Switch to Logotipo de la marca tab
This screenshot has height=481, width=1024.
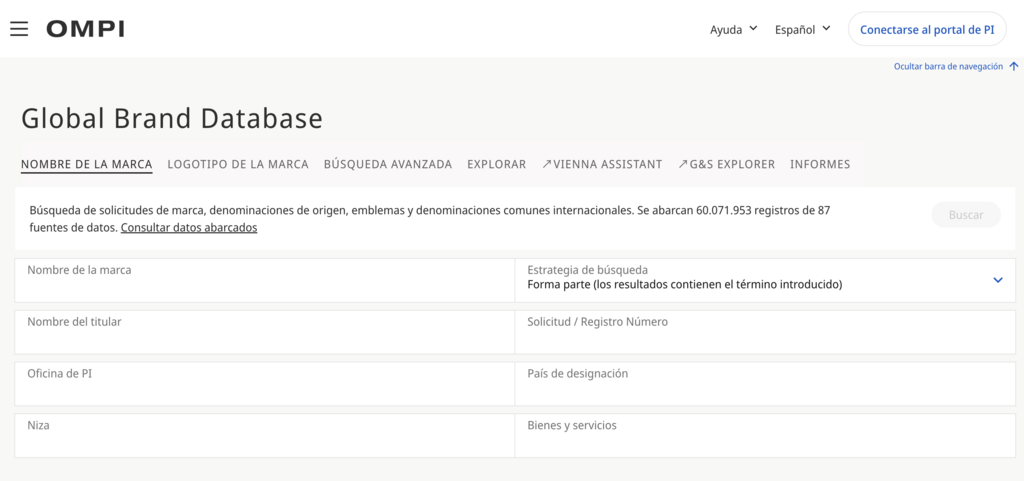point(238,164)
